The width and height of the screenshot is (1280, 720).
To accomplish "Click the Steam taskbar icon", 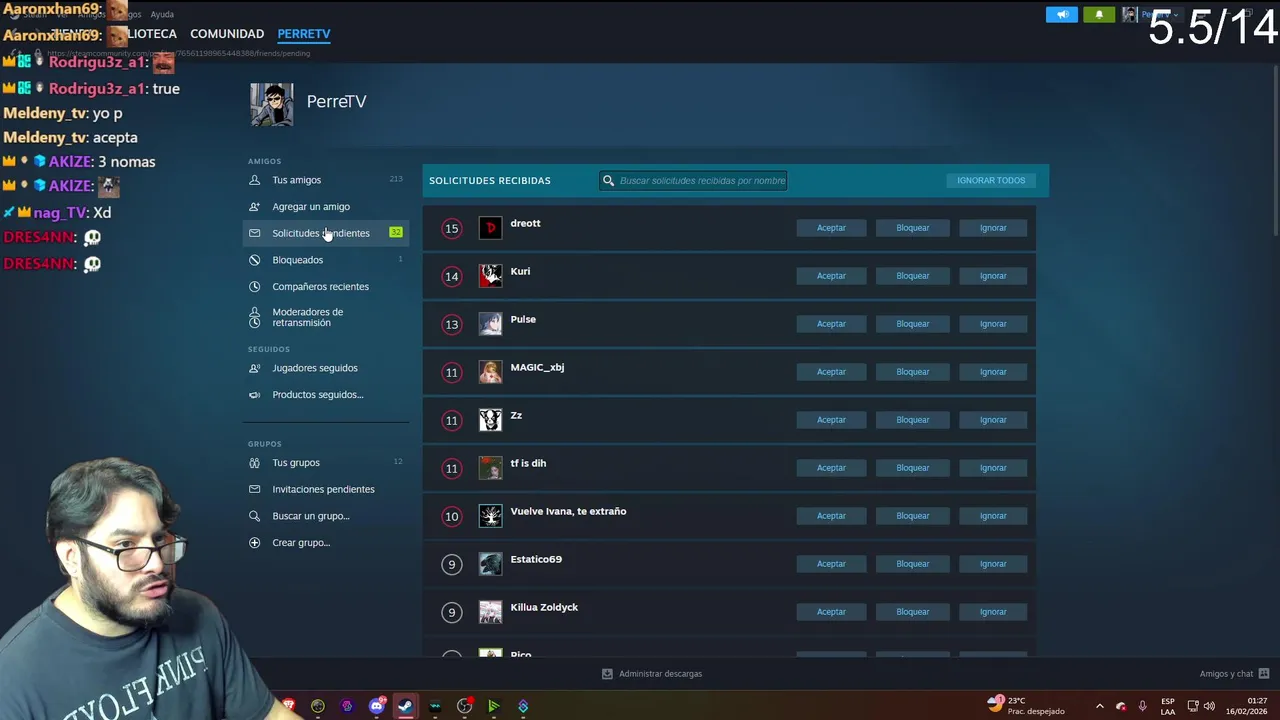I will pyautogui.click(x=405, y=706).
